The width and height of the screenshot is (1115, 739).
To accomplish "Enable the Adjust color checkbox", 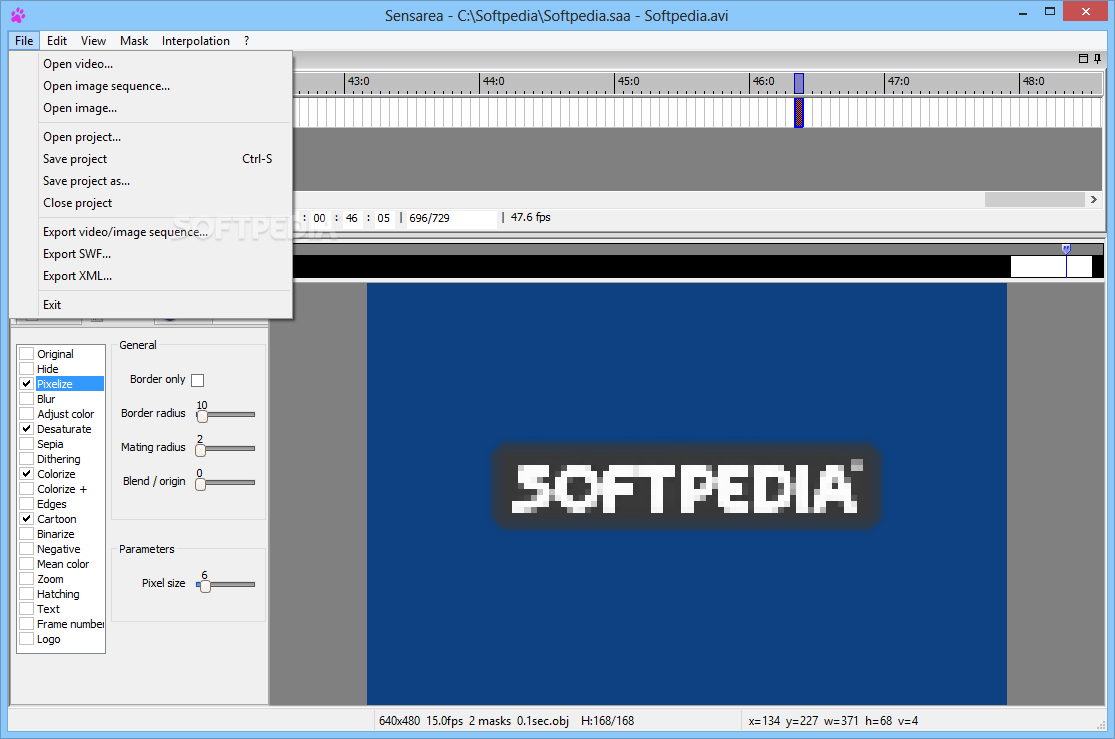I will click(x=26, y=413).
